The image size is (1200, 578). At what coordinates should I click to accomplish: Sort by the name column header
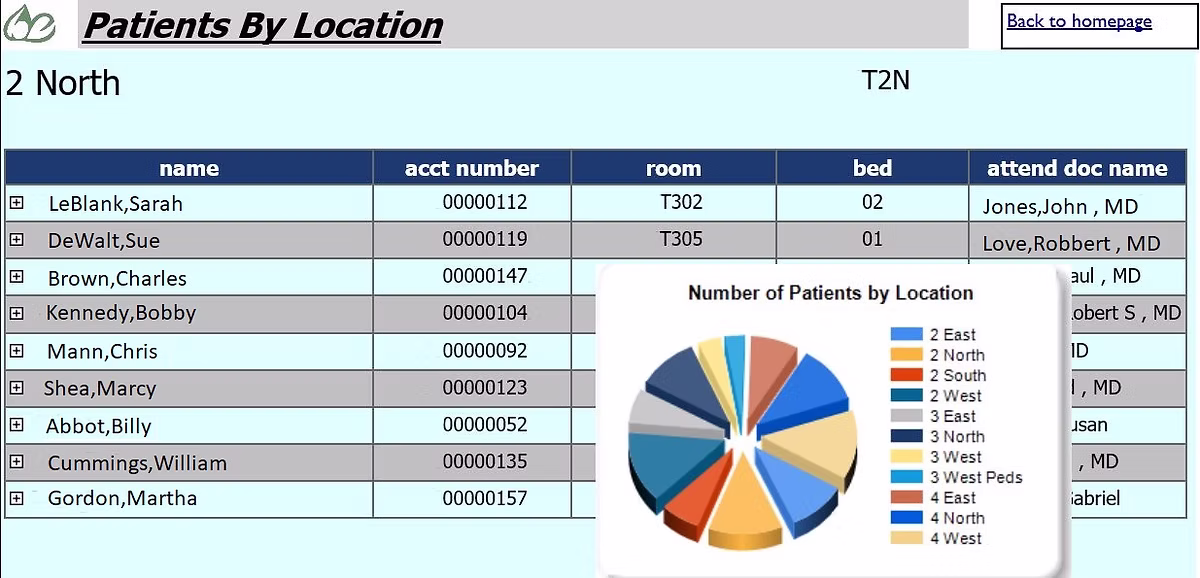point(189,168)
